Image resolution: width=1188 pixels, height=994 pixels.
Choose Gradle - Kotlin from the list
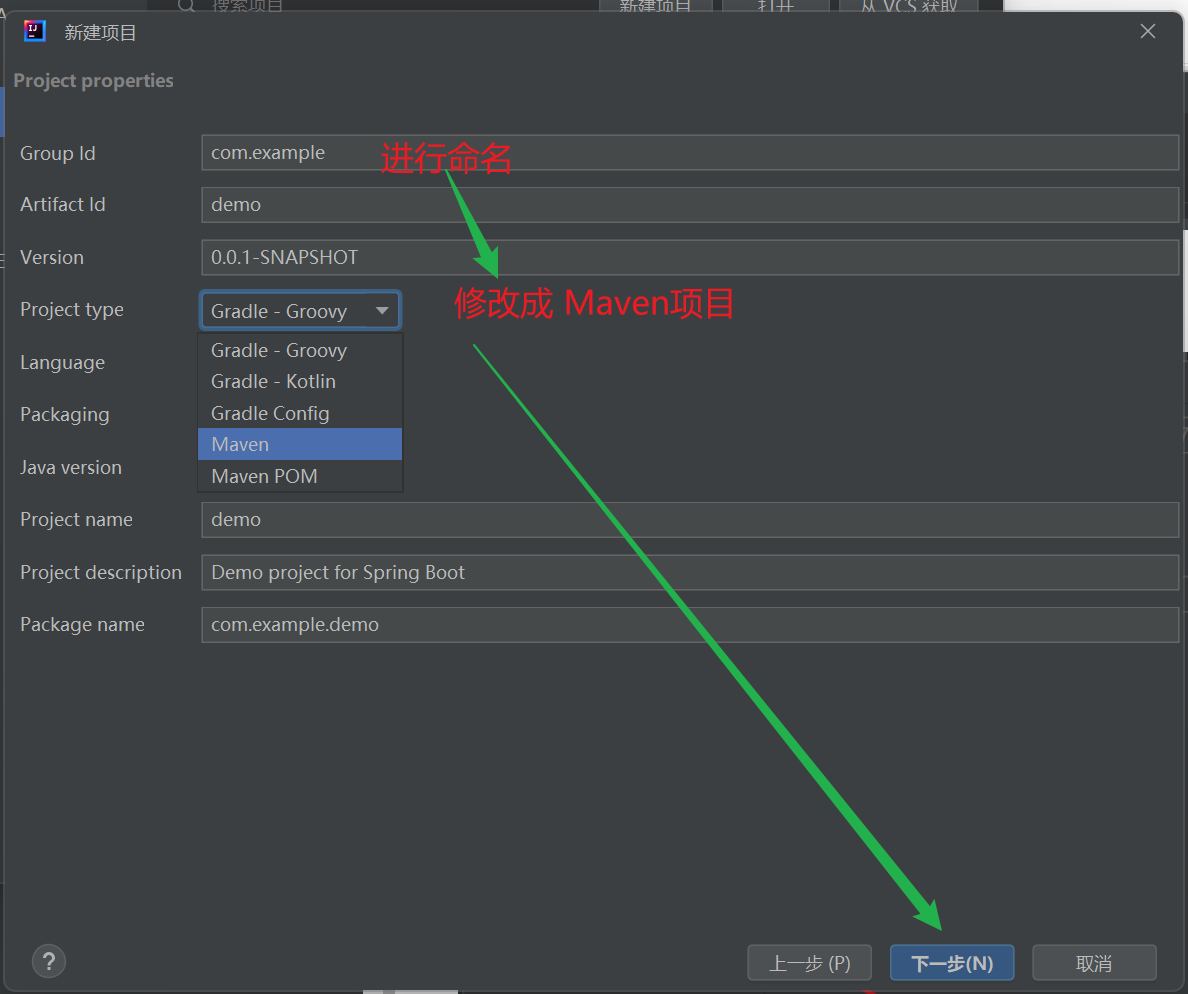tap(300, 382)
